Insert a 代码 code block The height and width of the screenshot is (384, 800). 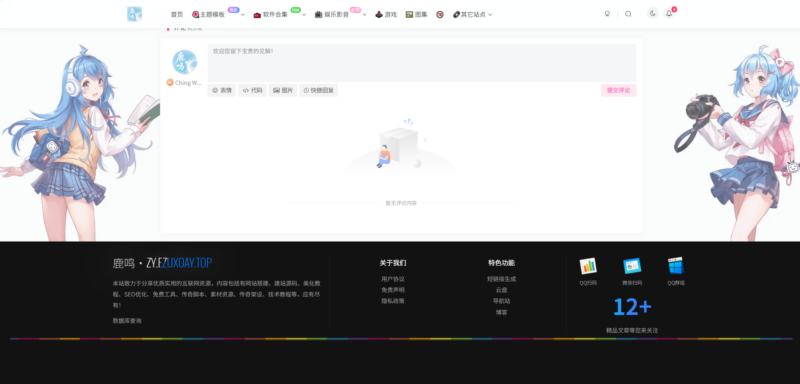253,90
